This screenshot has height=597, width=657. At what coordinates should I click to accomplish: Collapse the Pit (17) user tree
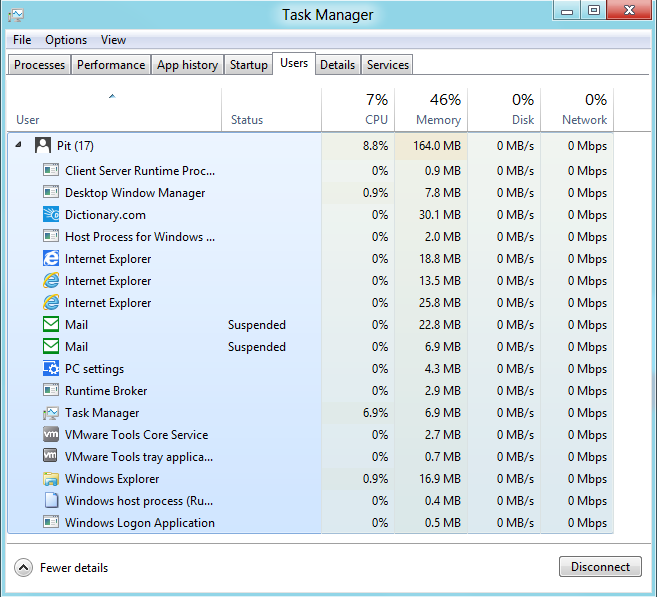[18, 145]
